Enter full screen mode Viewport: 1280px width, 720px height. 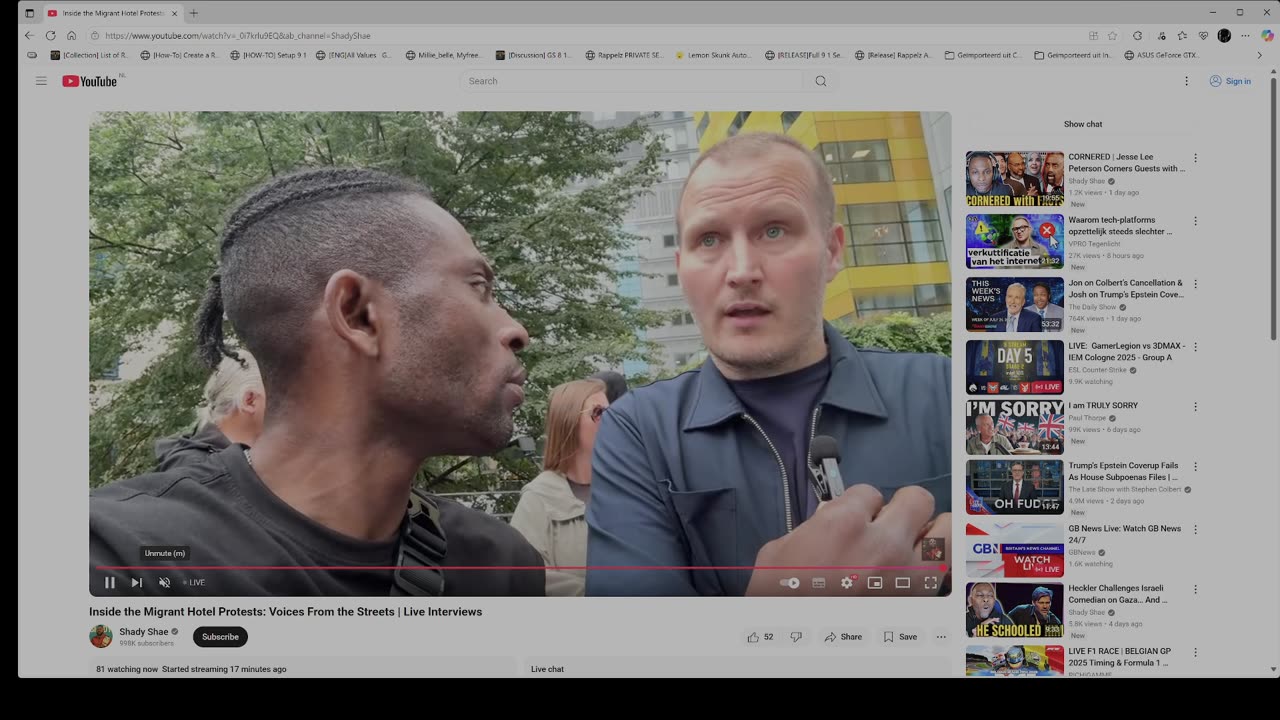pyautogui.click(x=931, y=583)
